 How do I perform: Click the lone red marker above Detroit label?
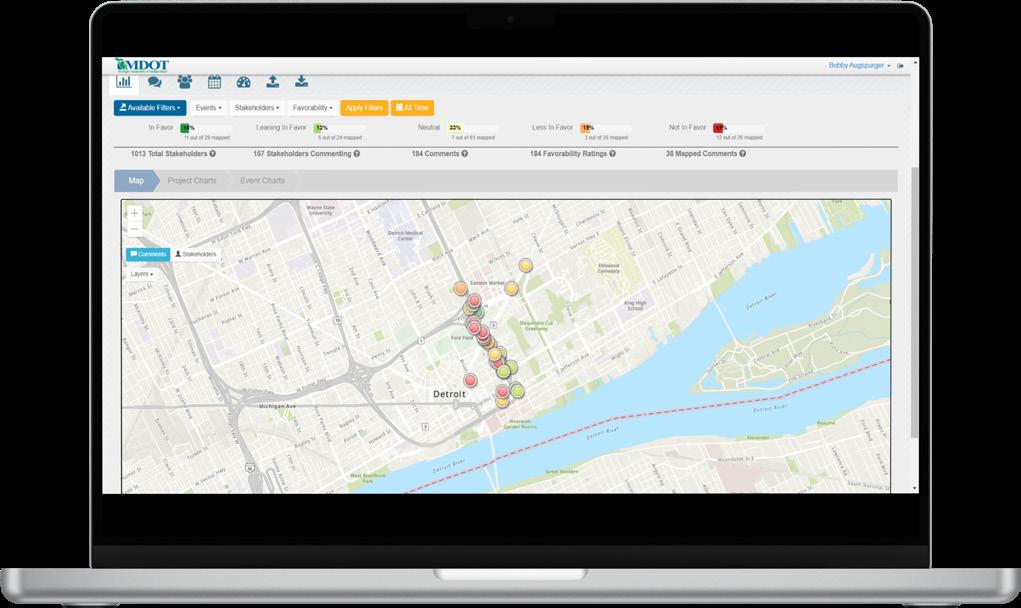pos(469,380)
